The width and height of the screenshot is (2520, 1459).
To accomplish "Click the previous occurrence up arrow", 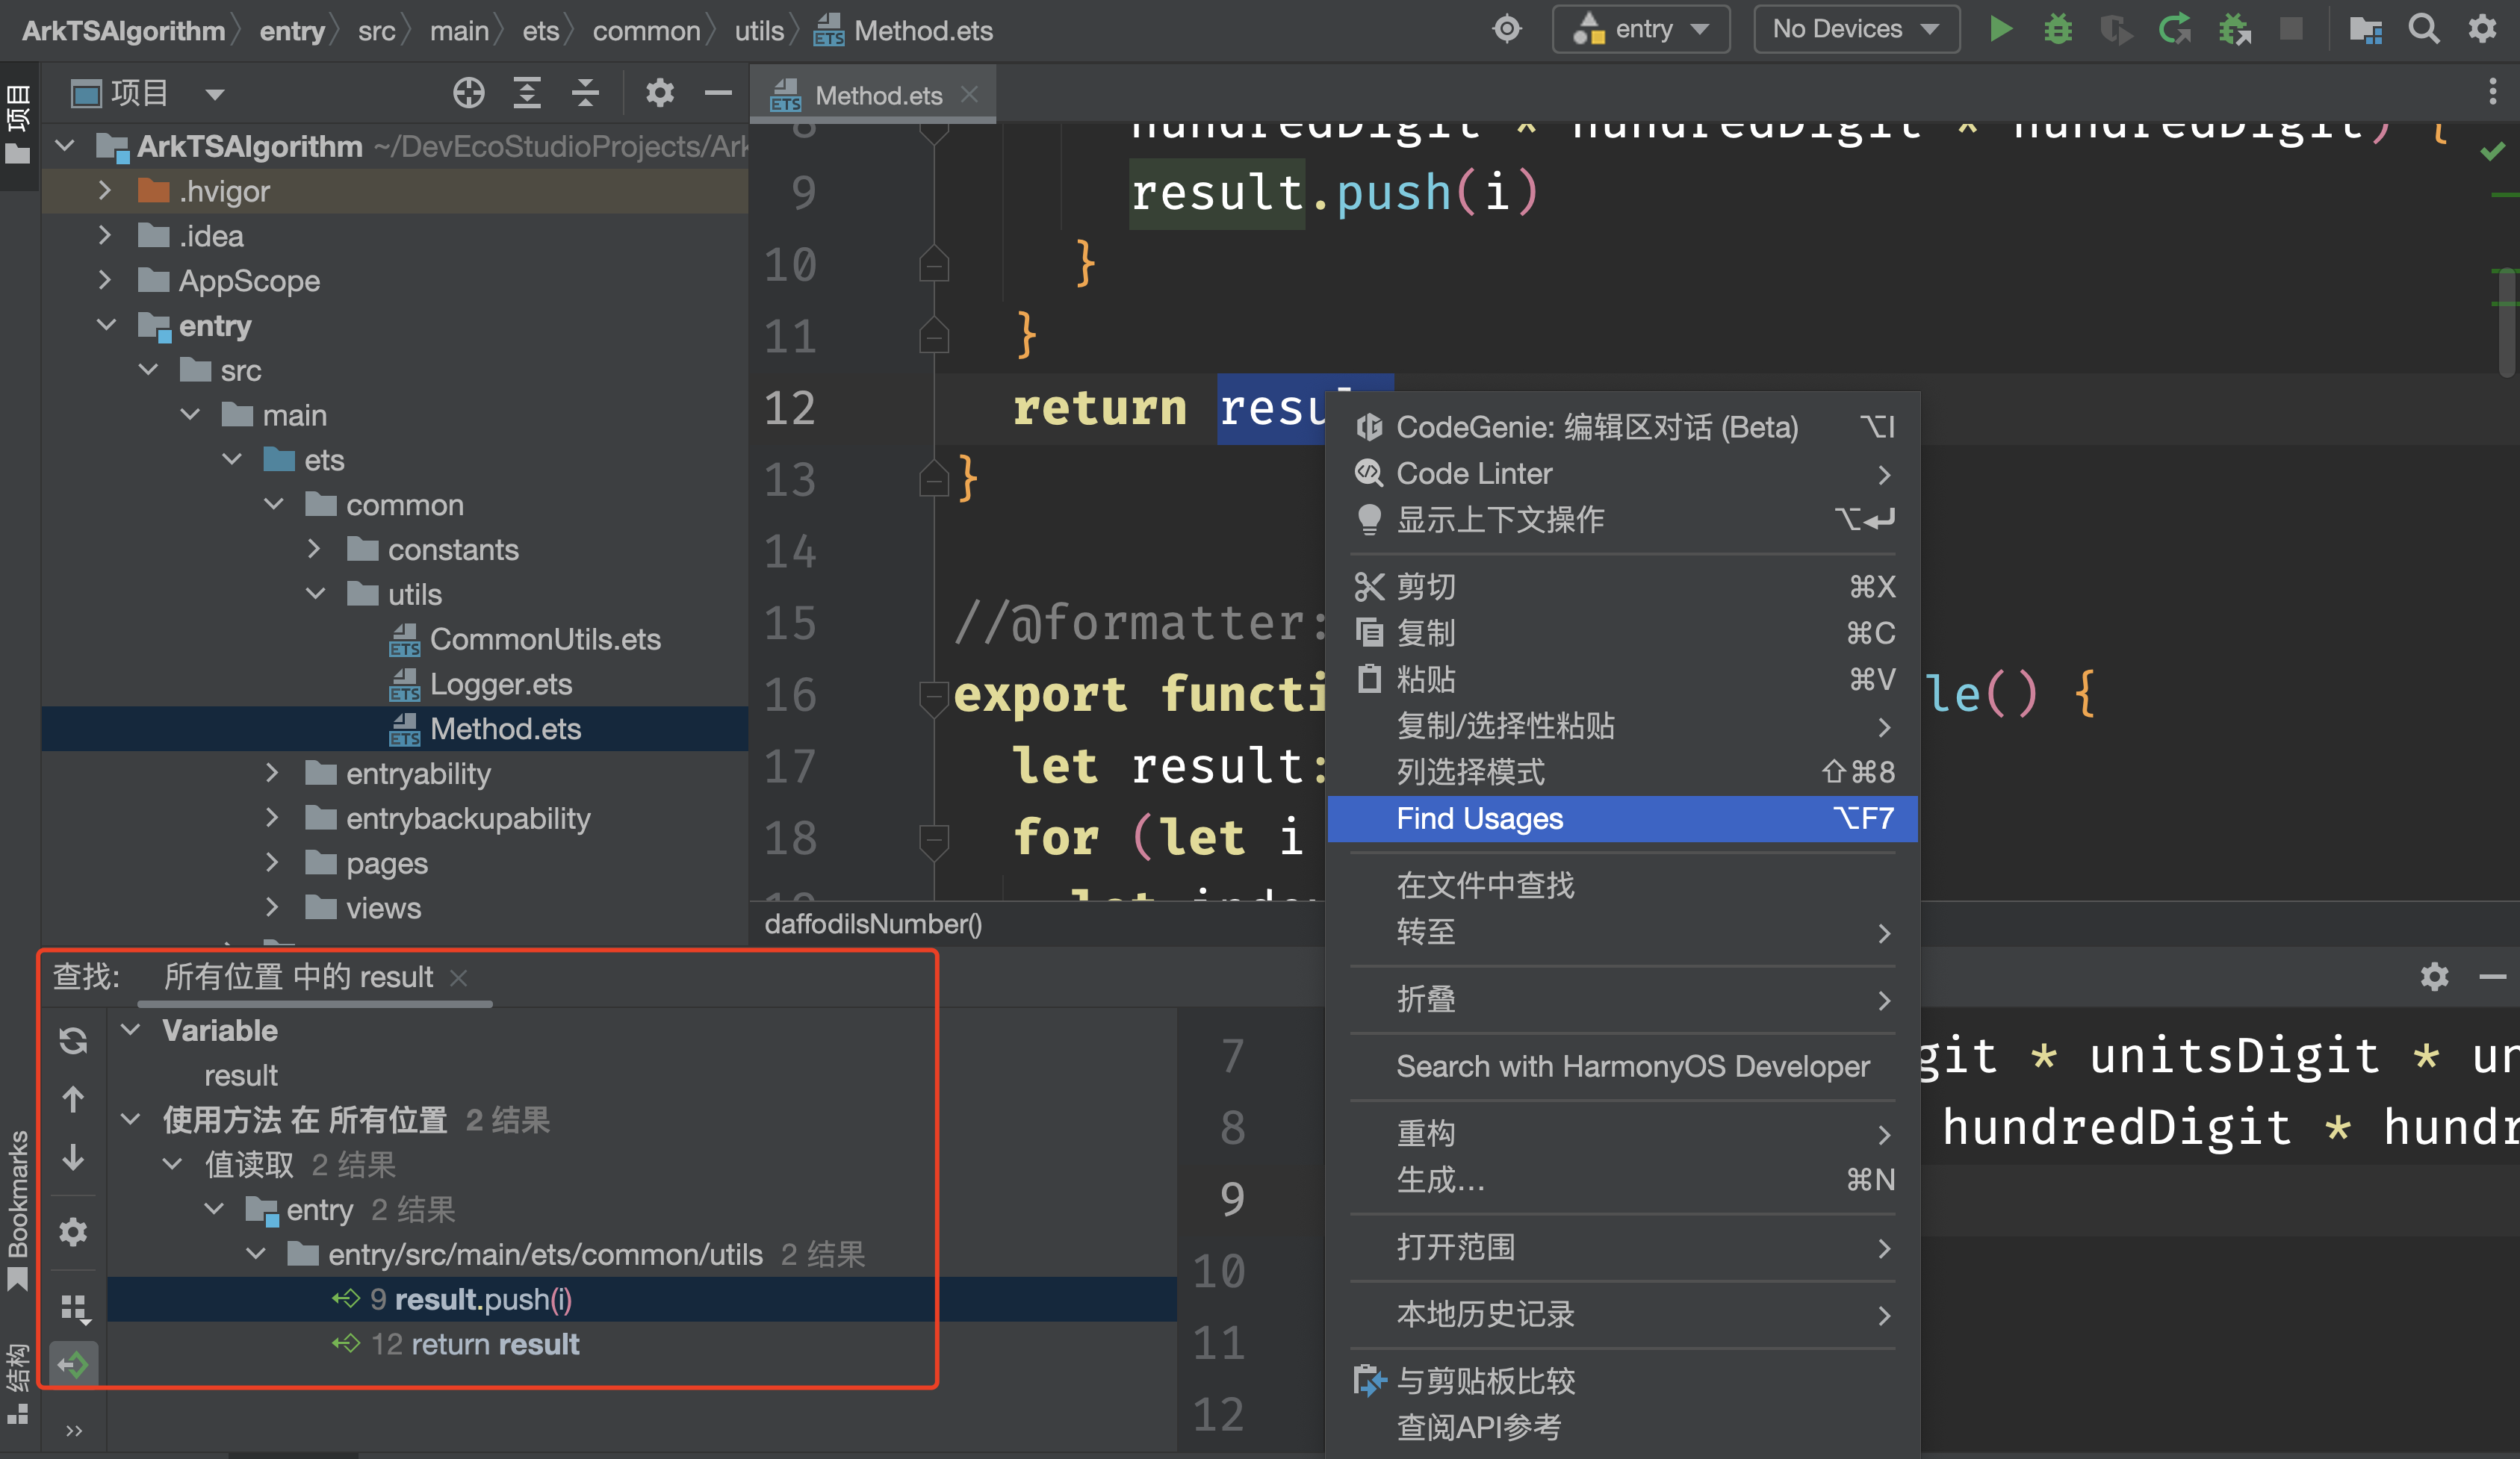I will 73,1100.
